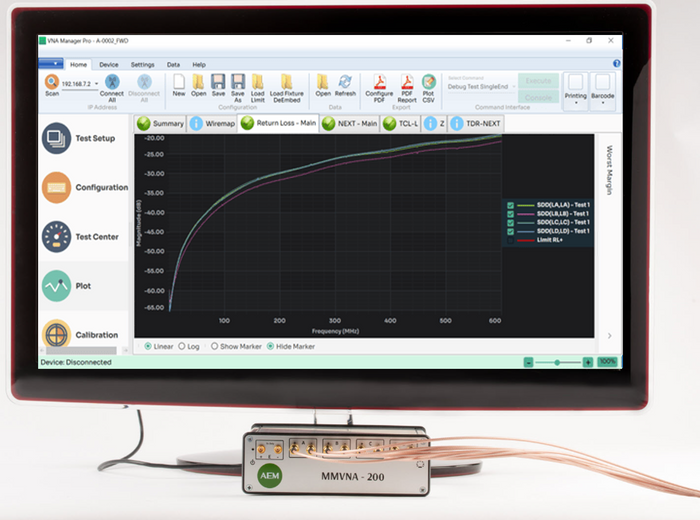Click the Connect All icon

tap(112, 82)
